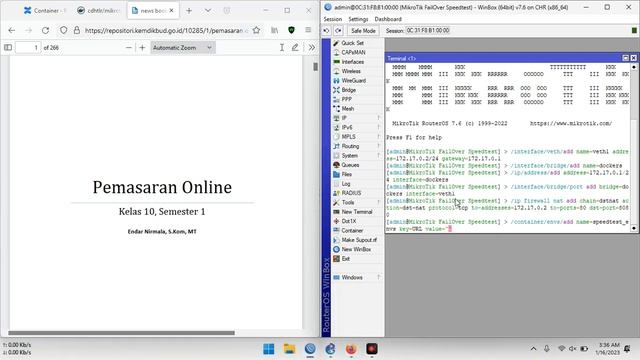Open Firefox from the taskbar

(351, 349)
